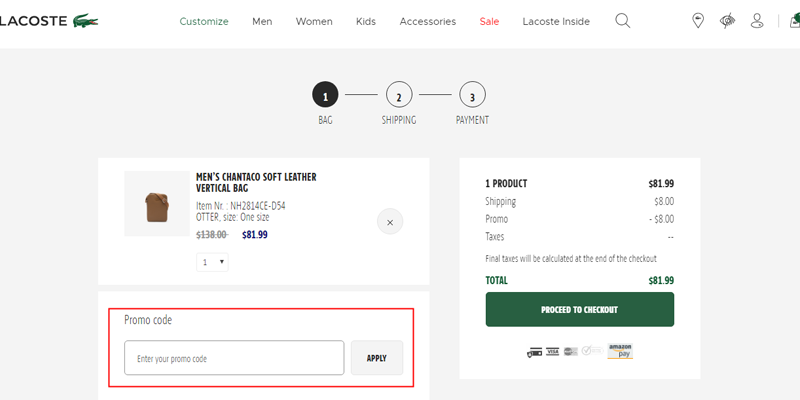This screenshot has width=800, height=400.
Task: Open the store locator pin icon
Action: coord(697,21)
